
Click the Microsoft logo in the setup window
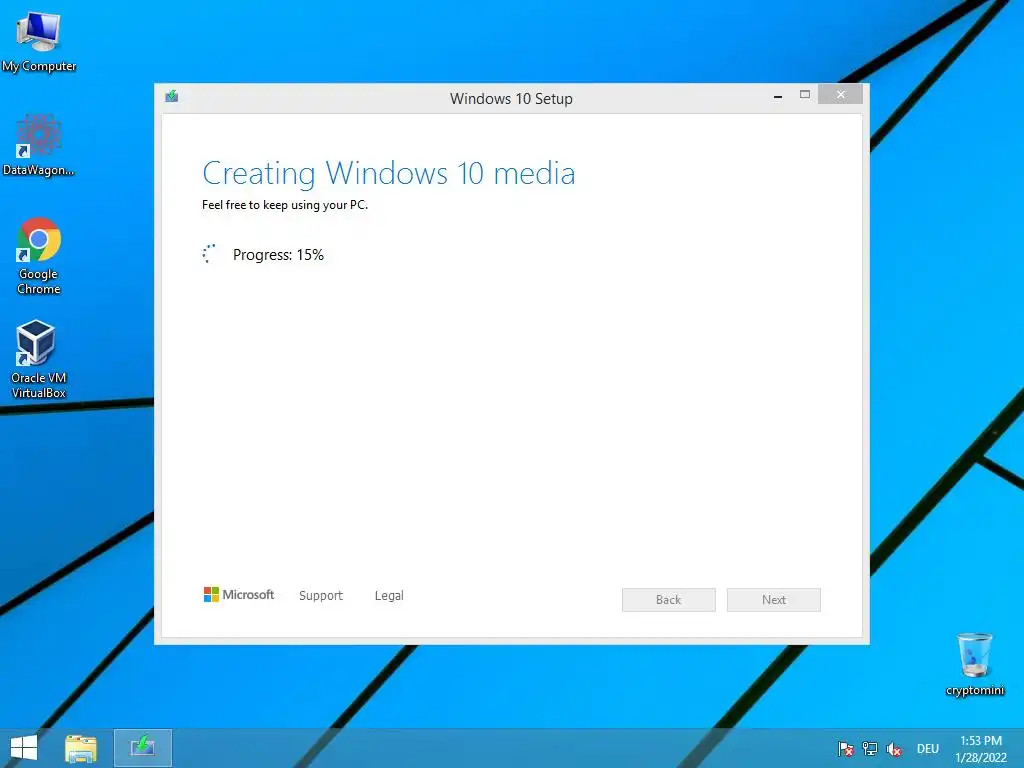239,595
